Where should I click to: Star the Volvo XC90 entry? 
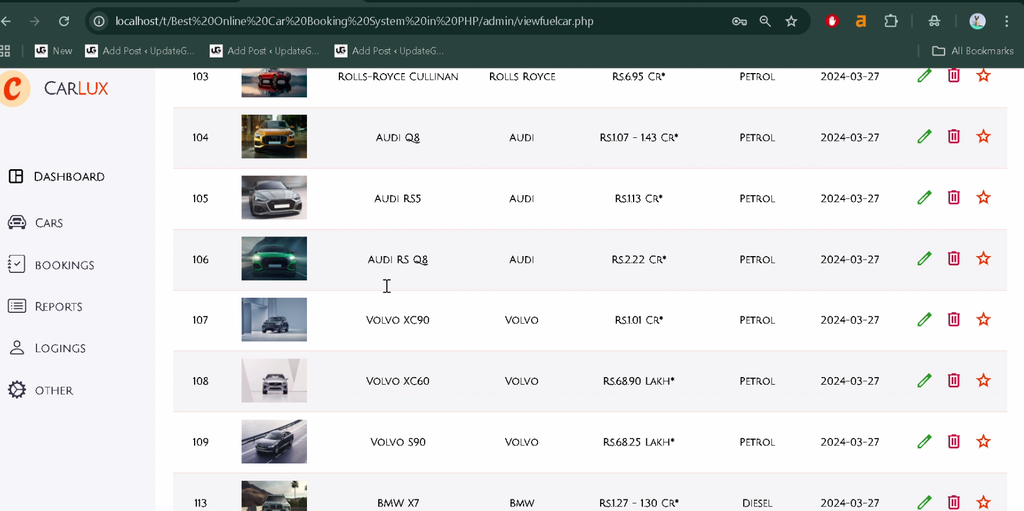983,319
